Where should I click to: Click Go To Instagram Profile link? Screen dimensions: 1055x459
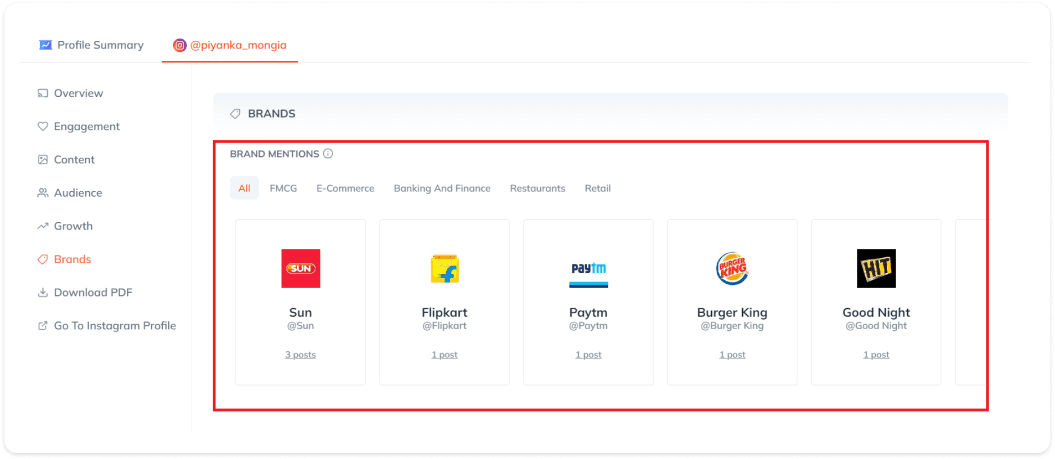click(x=114, y=325)
